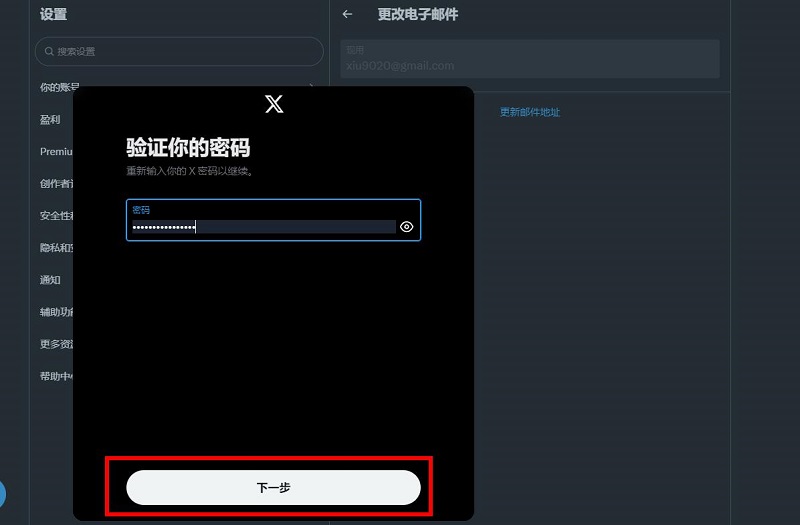Go back with the arrow beside 更改电子邮件
The height and width of the screenshot is (525, 800).
click(x=347, y=14)
